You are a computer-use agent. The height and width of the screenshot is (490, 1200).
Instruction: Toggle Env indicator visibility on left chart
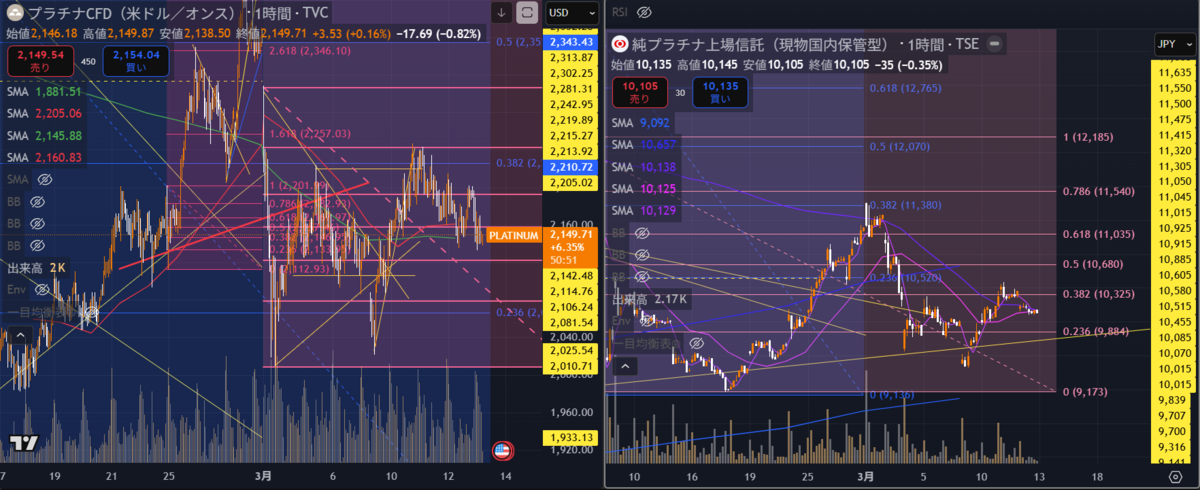(43, 291)
